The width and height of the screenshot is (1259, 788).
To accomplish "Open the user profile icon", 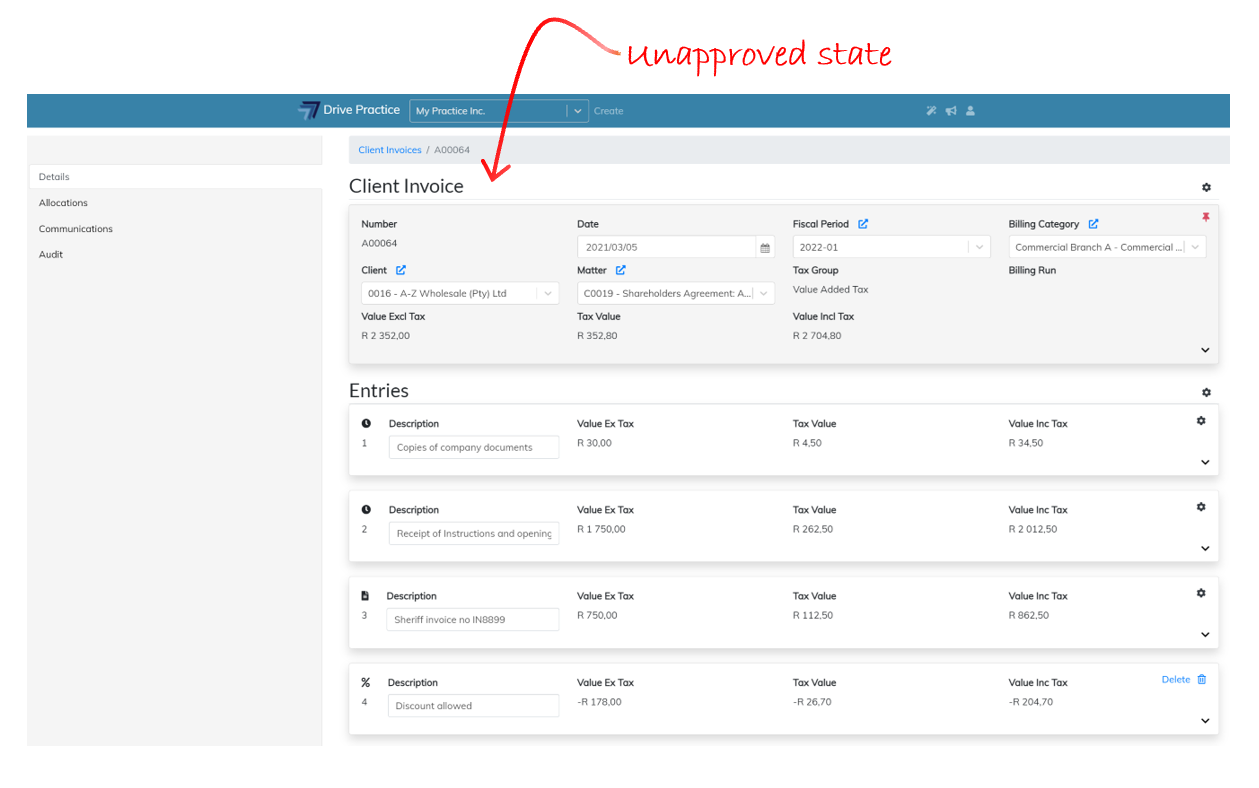I will point(970,111).
